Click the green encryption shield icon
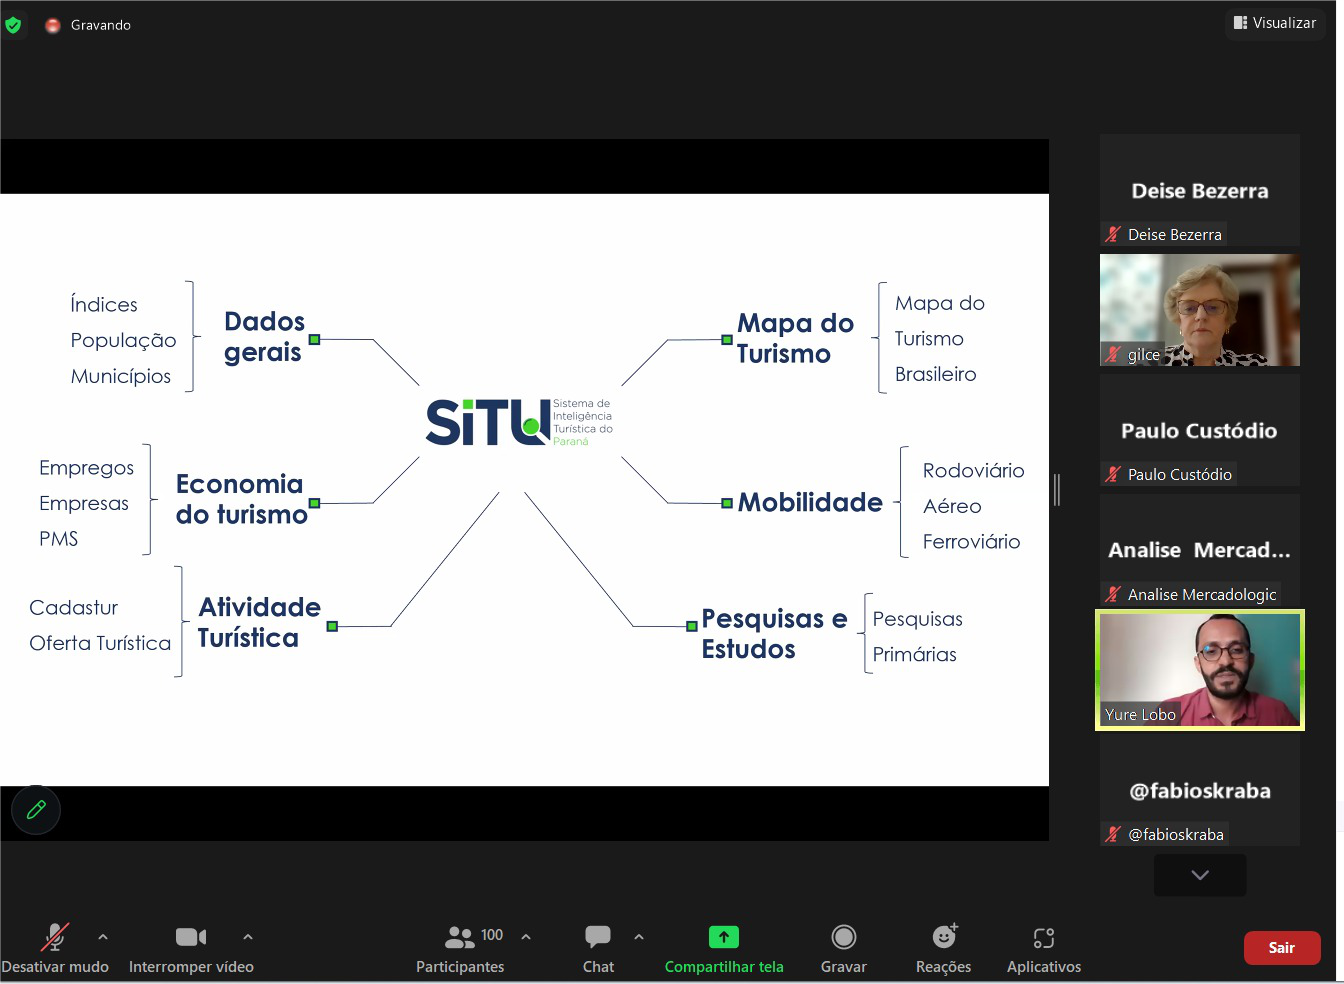Viewport: 1344px width, 984px height. pos(13,25)
